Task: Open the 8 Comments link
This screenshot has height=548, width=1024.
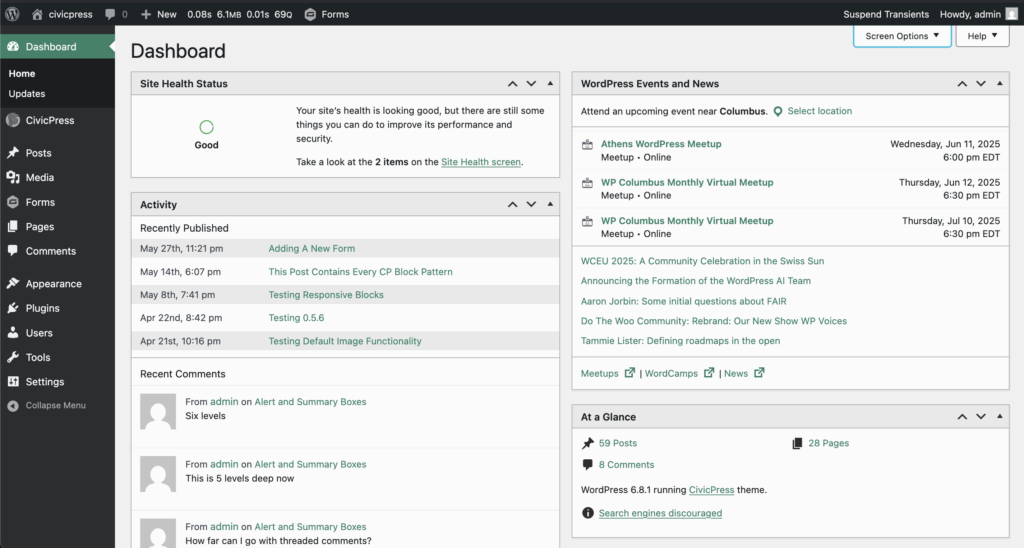Action: (x=626, y=464)
